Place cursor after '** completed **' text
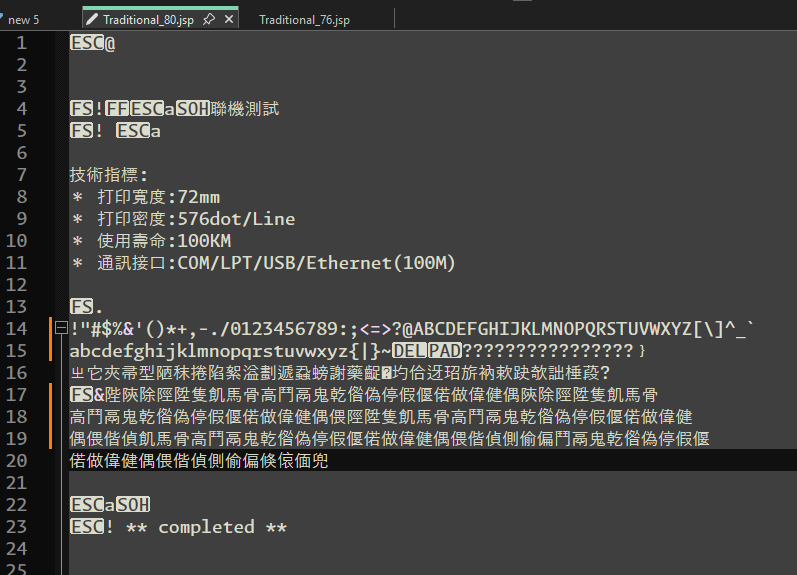 click(x=288, y=527)
